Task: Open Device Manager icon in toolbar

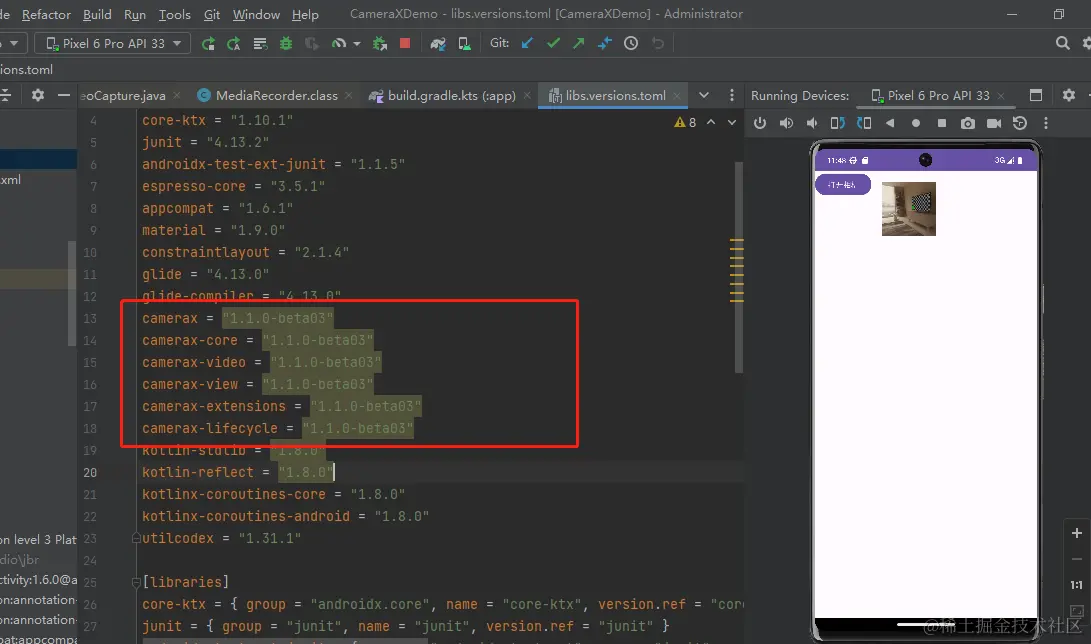Action: 464,44
